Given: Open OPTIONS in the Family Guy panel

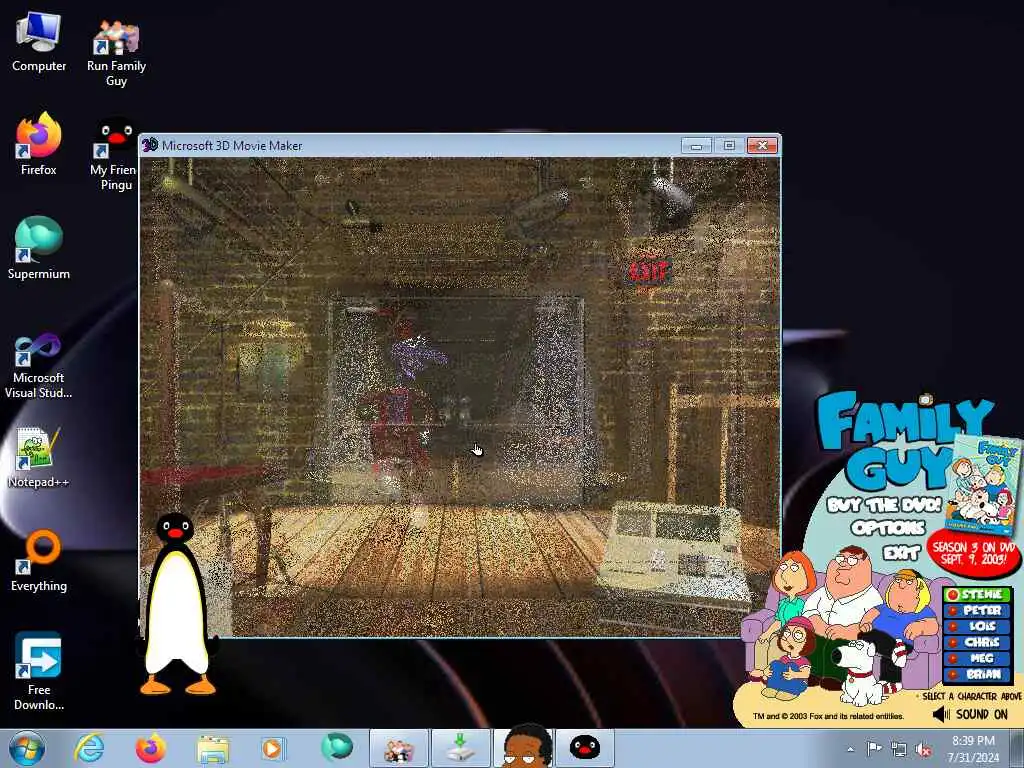Looking at the screenshot, I should coord(888,528).
